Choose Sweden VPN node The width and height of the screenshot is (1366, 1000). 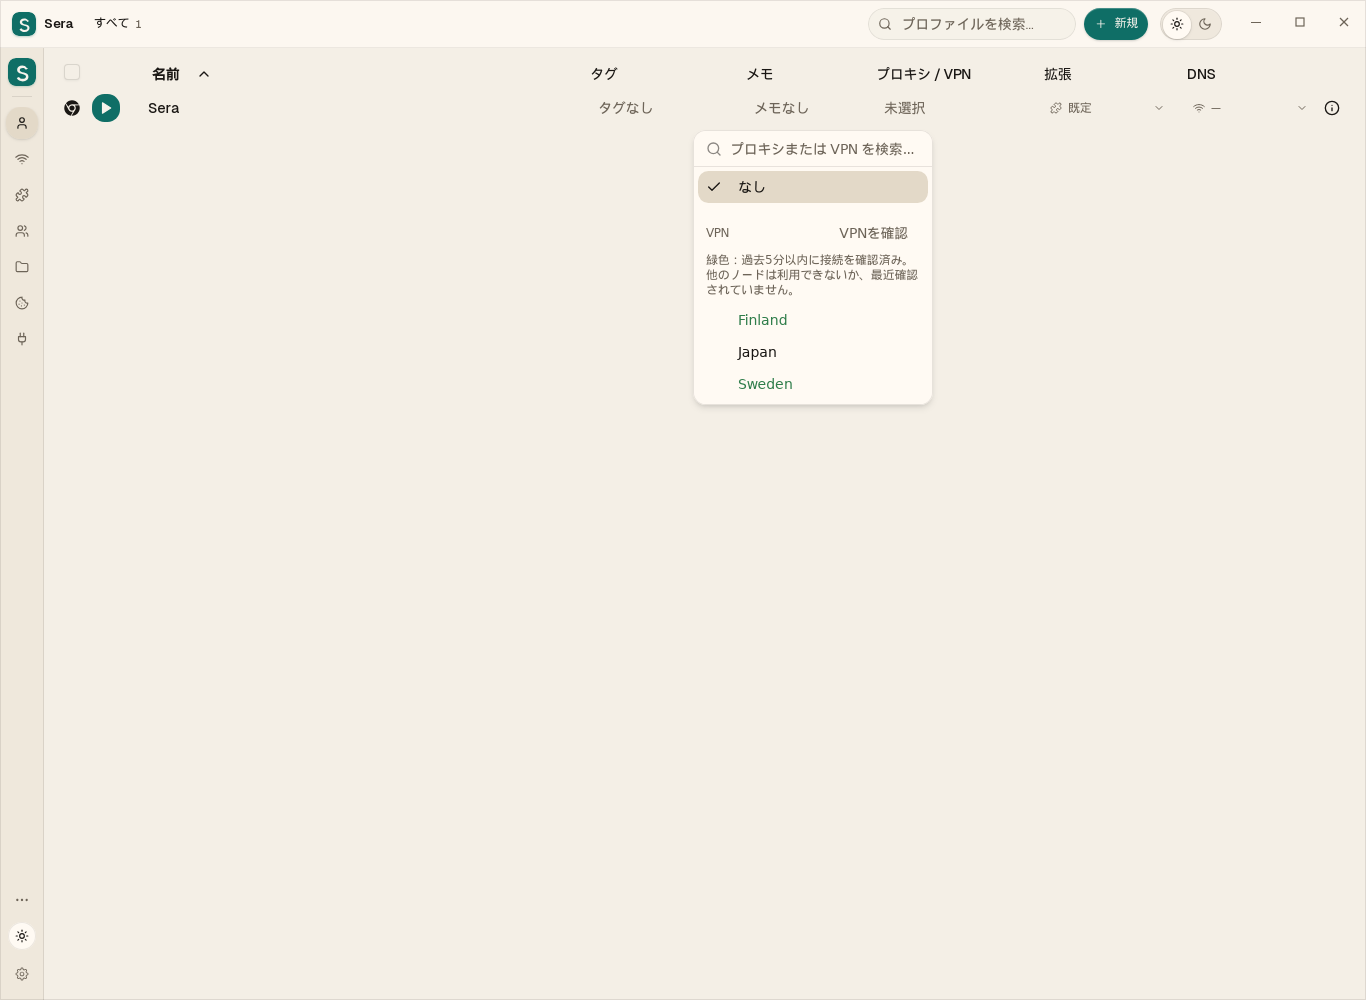pos(813,384)
